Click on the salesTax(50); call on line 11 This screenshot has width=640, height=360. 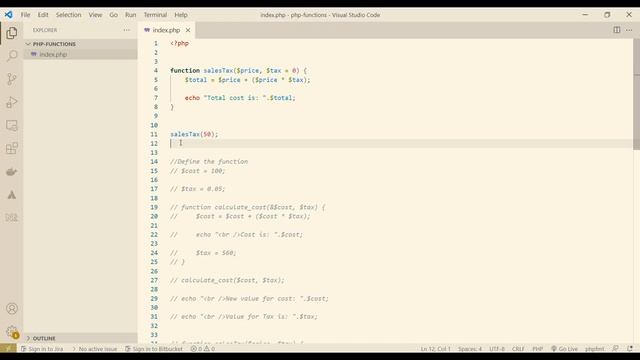[194, 134]
